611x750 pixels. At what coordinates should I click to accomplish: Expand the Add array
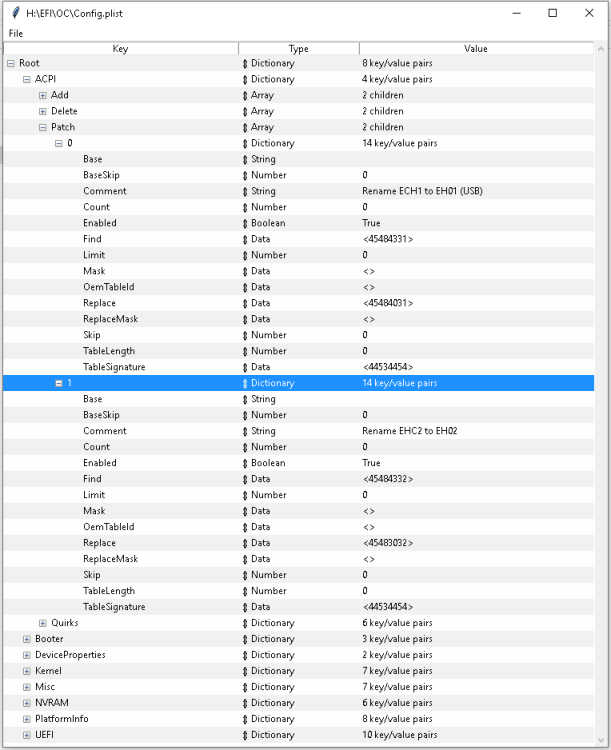[43, 95]
